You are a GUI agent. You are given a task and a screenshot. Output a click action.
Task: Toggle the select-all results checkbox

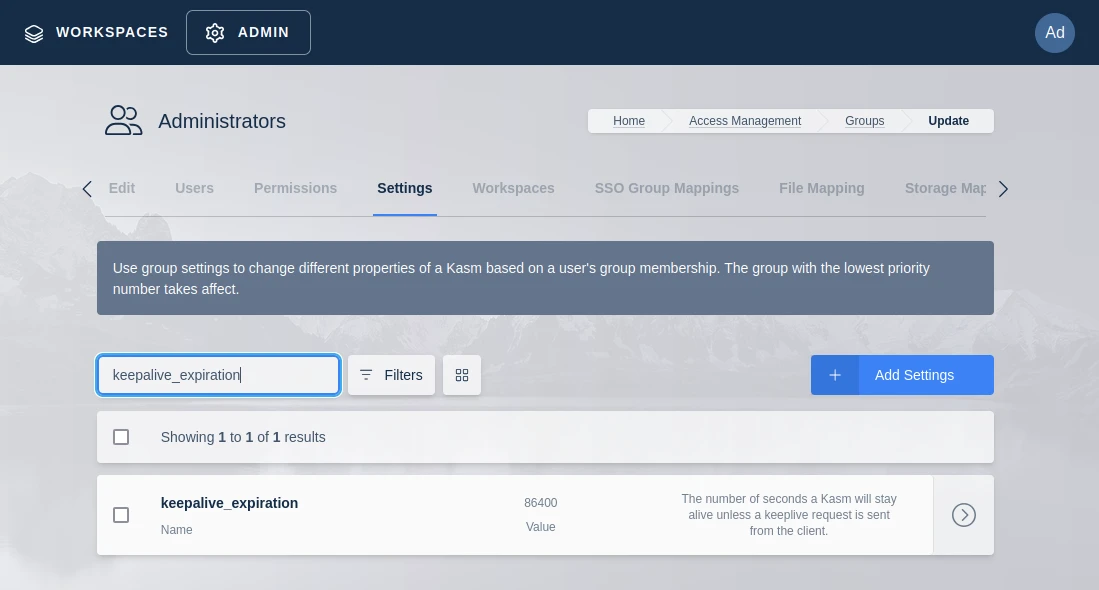[x=121, y=437]
